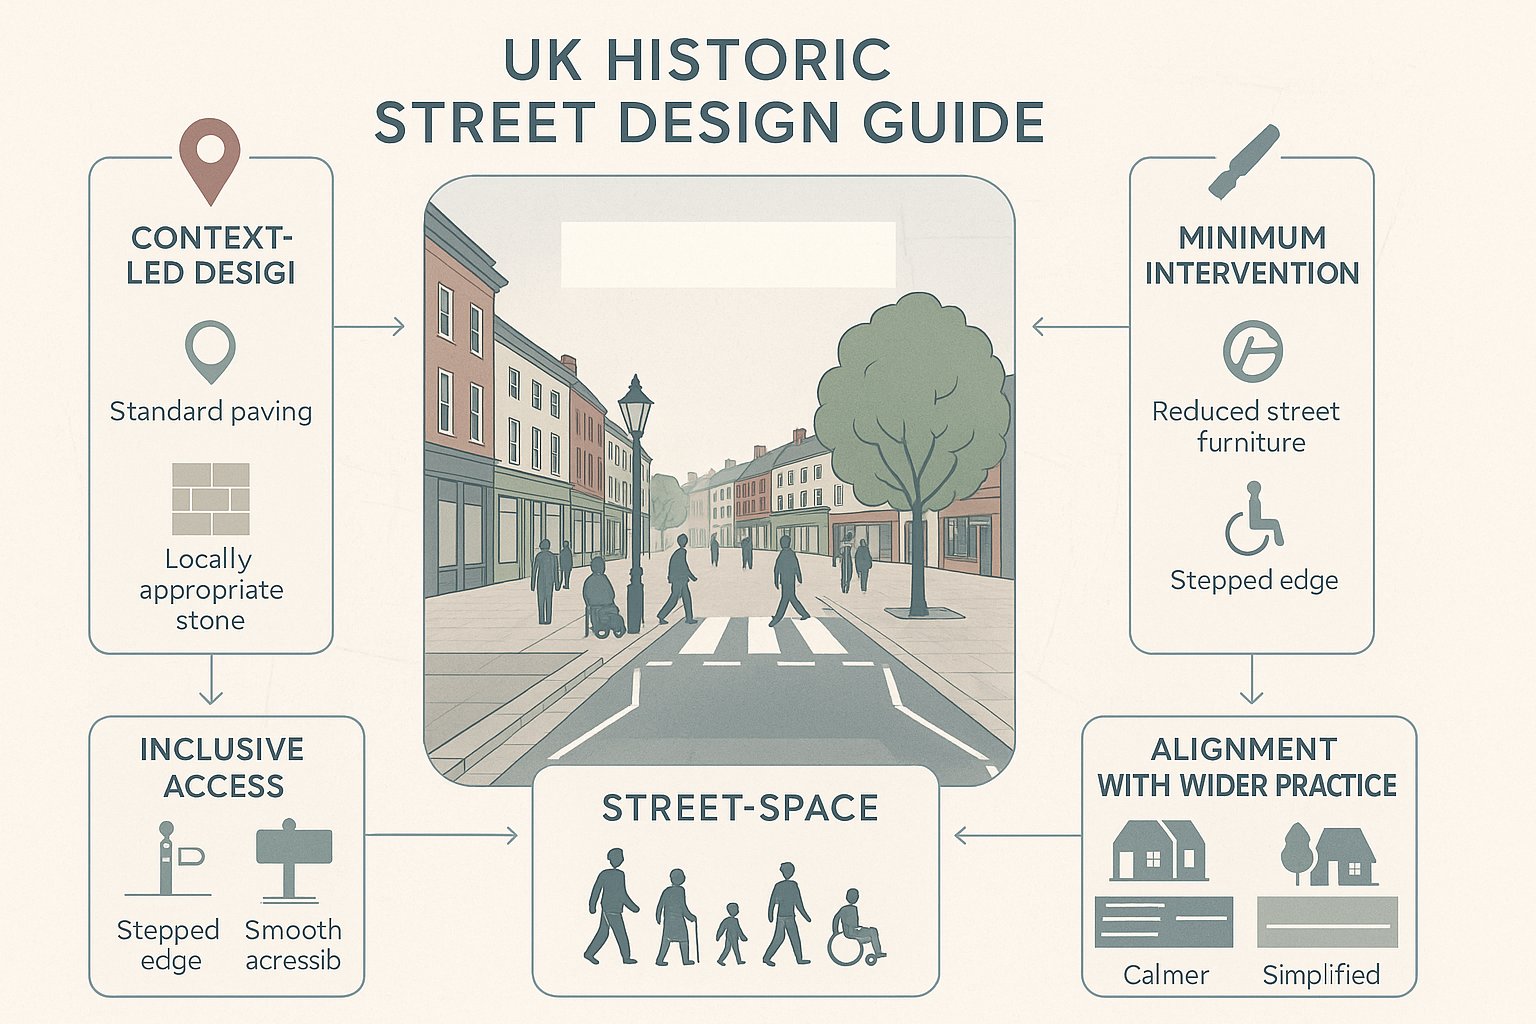Click the brick wall stone icon
The width and height of the screenshot is (1536, 1024).
coord(210,499)
